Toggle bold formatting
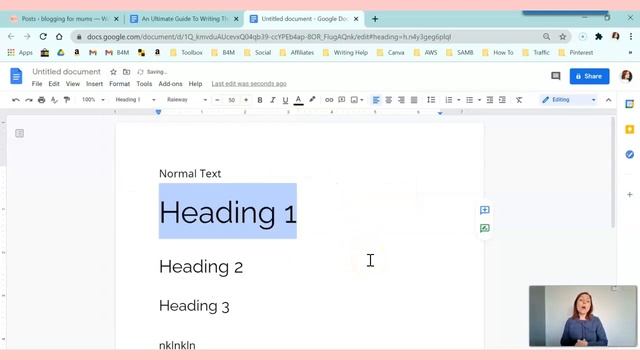This screenshot has height=360, width=640. pyautogui.click(x=260, y=100)
